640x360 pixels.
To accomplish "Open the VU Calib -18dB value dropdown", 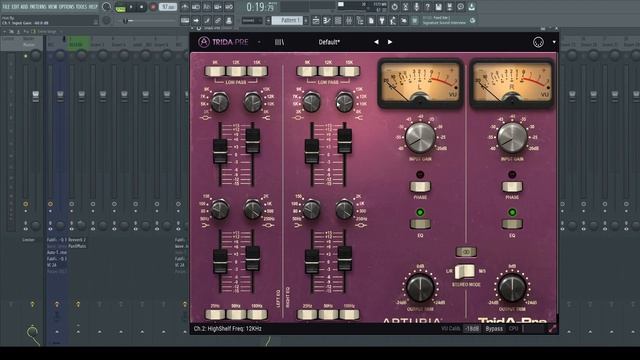I will (472, 329).
